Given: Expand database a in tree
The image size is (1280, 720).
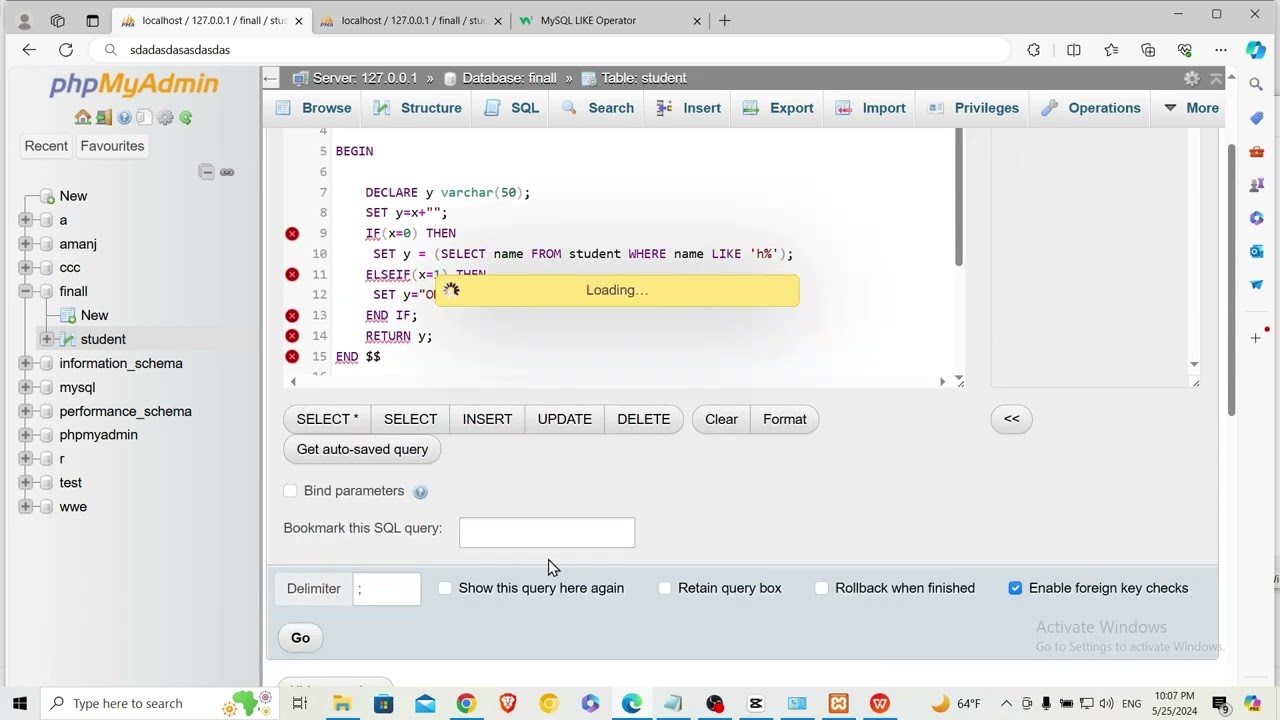Looking at the screenshot, I should (25, 220).
